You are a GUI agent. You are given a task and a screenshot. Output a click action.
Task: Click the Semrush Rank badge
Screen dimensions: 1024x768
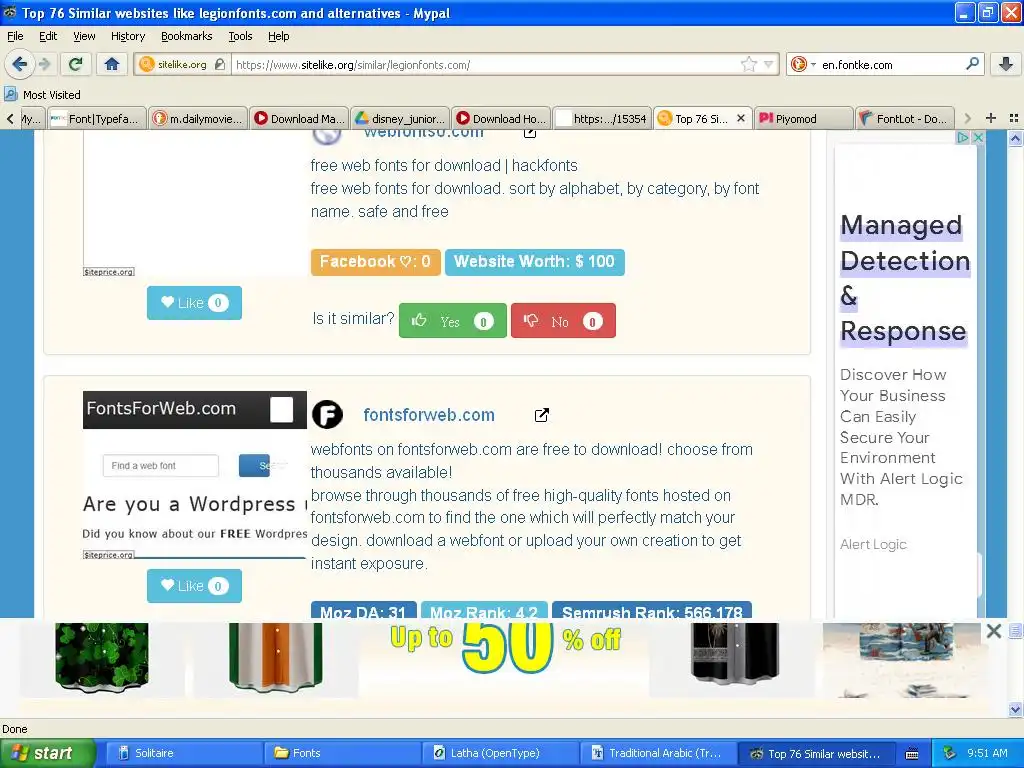[x=652, y=610]
